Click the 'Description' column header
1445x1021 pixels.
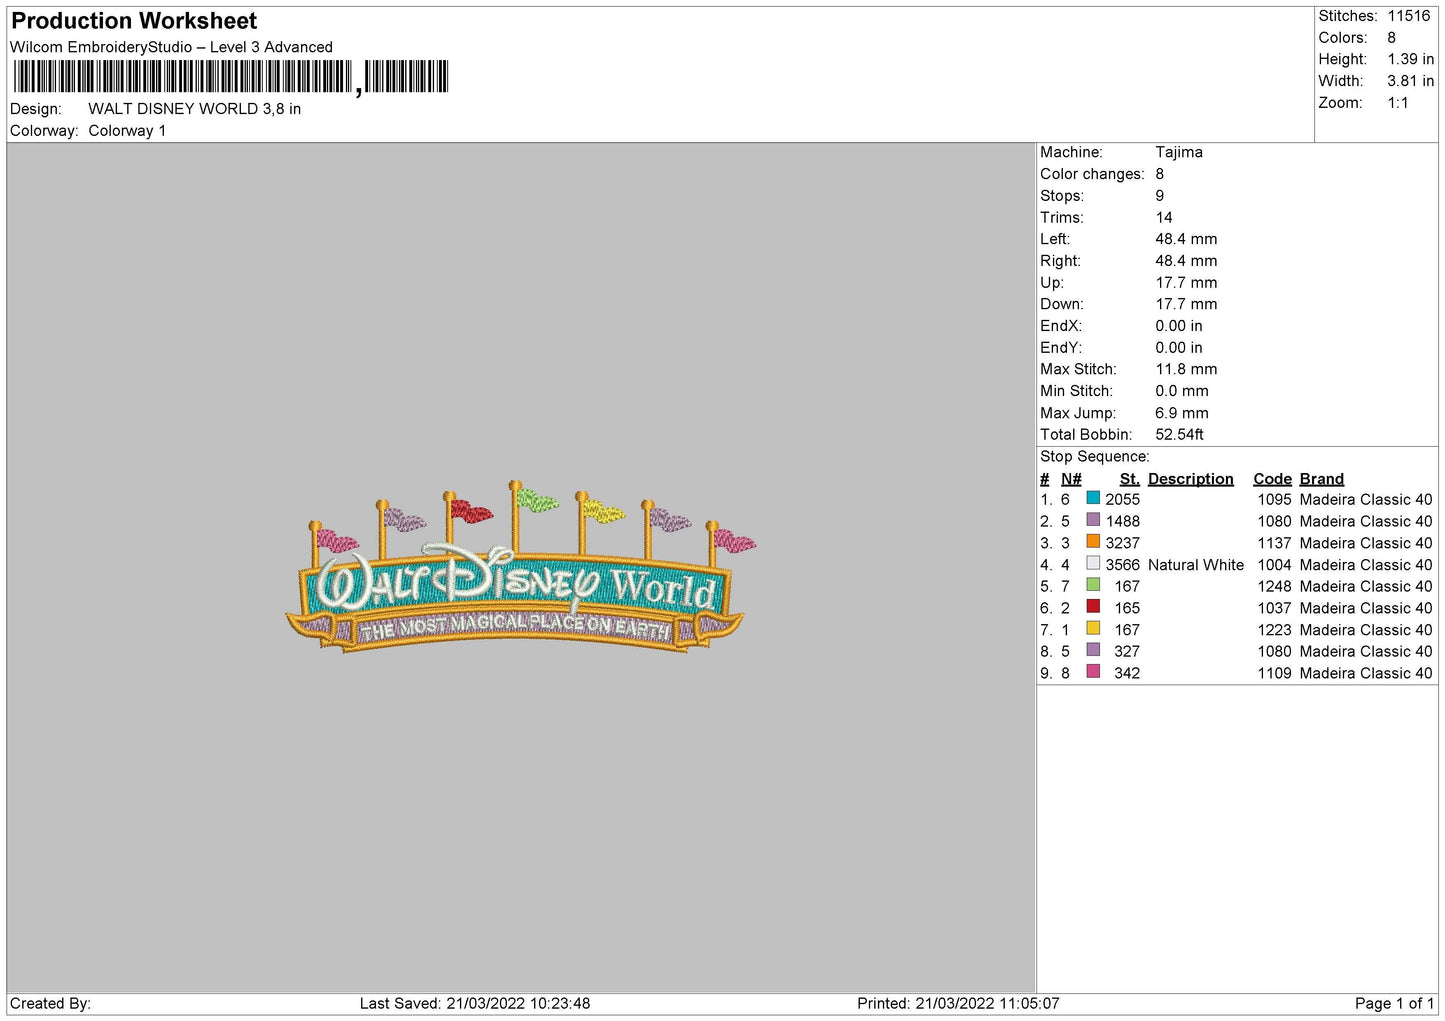1190,479
